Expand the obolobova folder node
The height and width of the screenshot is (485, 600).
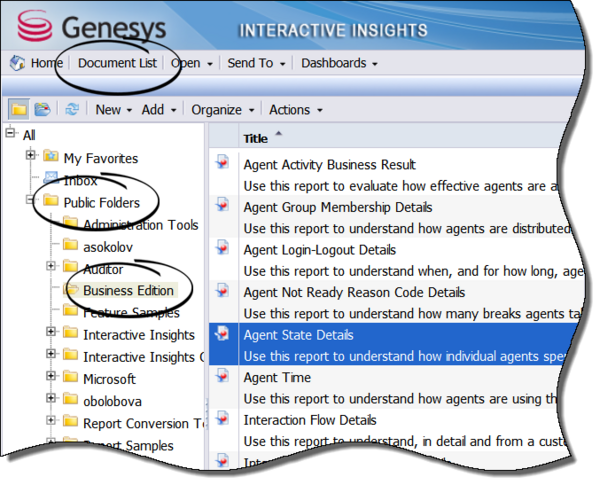(51, 398)
